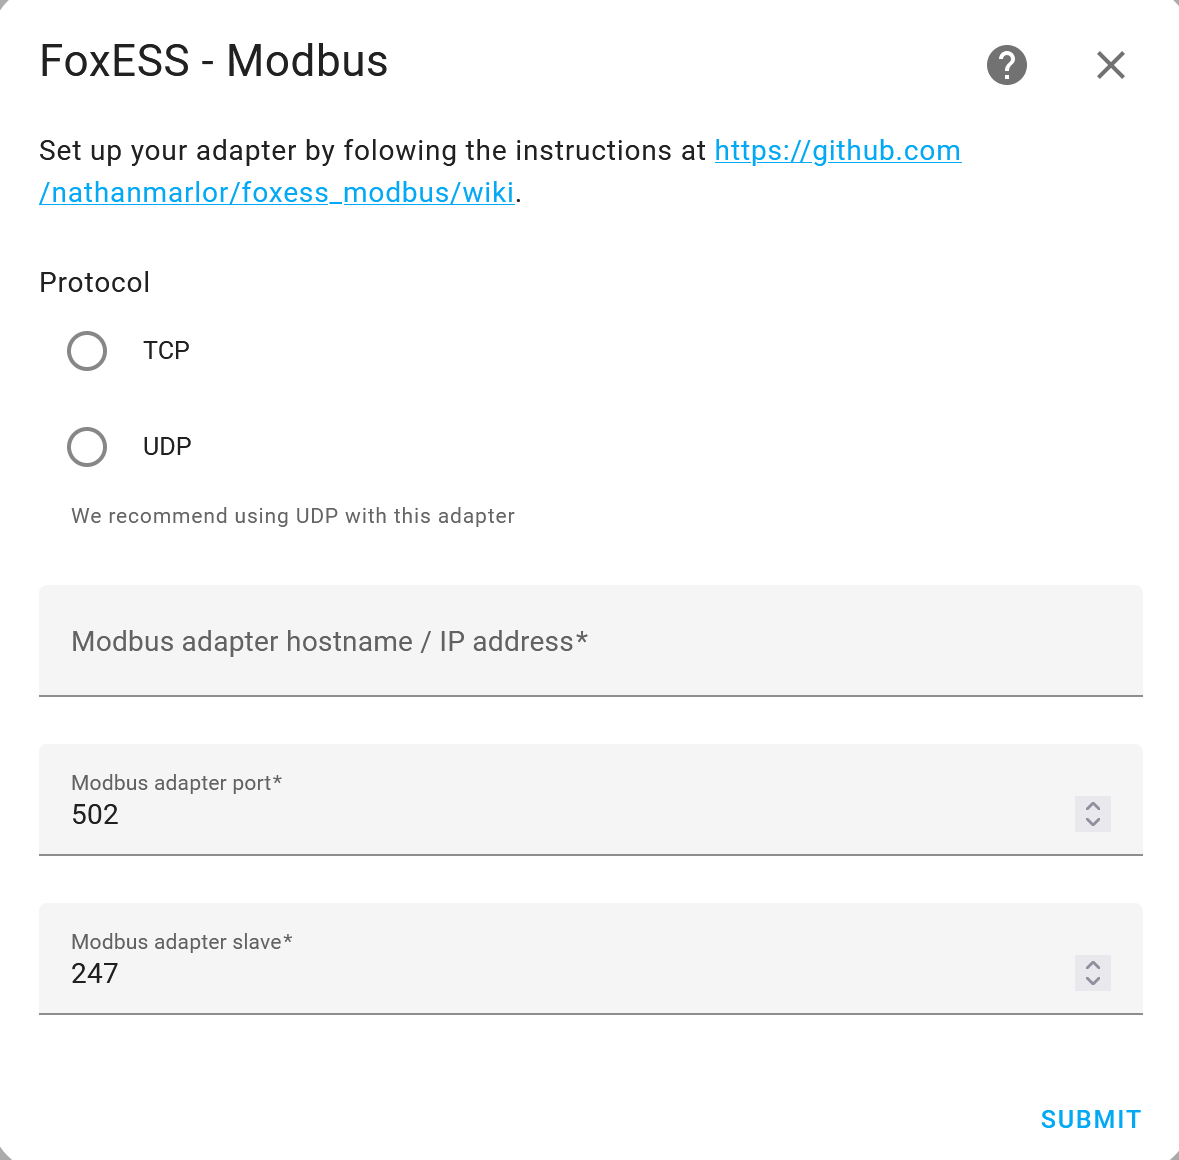Click the slave stepper up arrow
This screenshot has width=1179, height=1160.
(1092, 966)
